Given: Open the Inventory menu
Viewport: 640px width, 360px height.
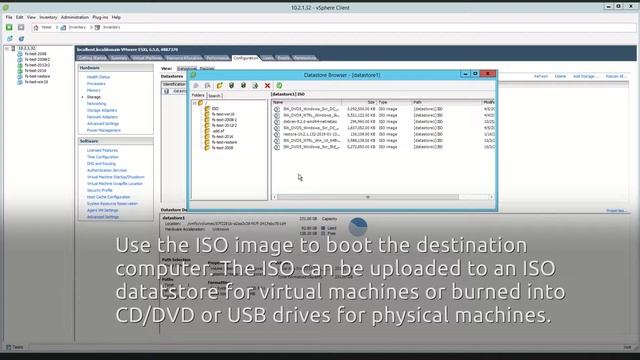Looking at the screenshot, I should pyautogui.click(x=48, y=17).
